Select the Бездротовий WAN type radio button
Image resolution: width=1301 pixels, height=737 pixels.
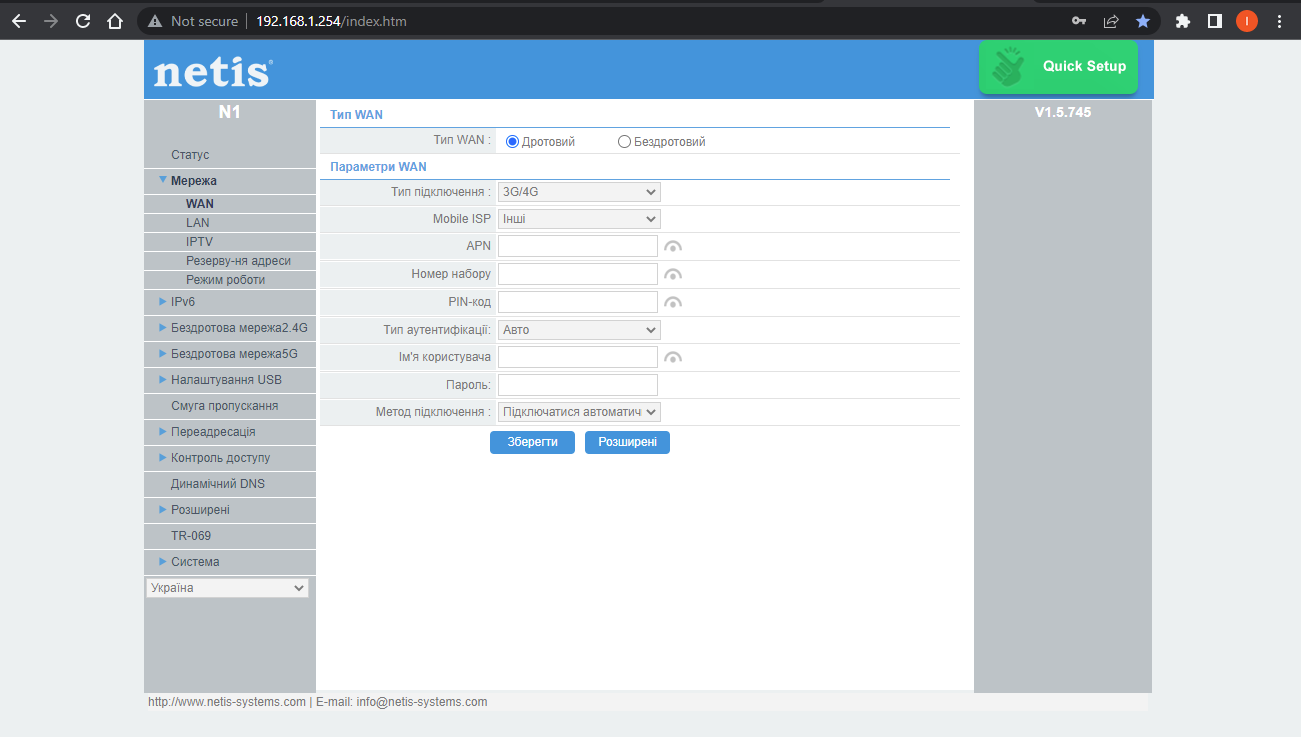(x=624, y=142)
